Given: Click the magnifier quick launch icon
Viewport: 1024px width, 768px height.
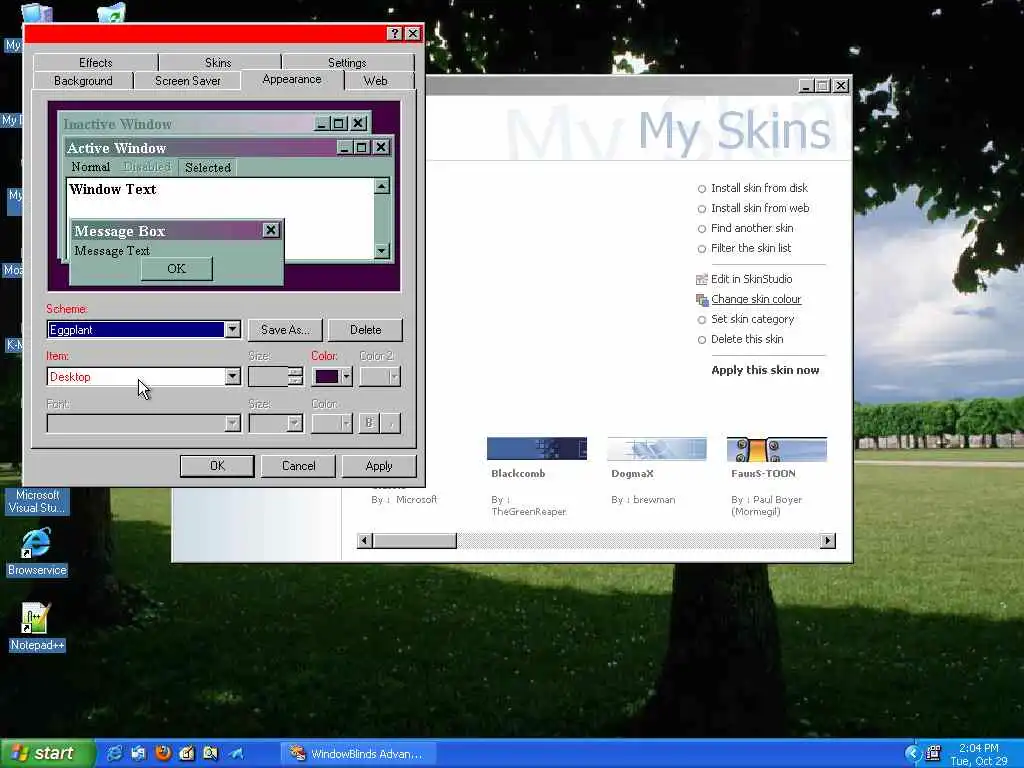Looking at the screenshot, I should point(210,753).
